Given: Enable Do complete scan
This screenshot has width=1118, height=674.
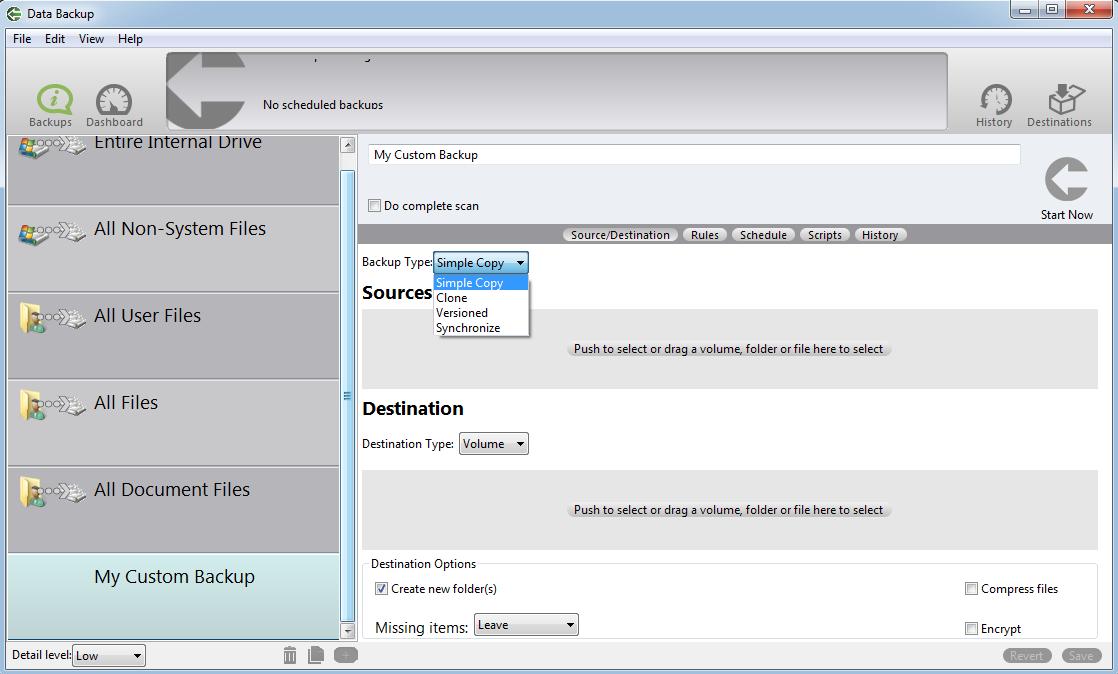Looking at the screenshot, I should pos(375,205).
